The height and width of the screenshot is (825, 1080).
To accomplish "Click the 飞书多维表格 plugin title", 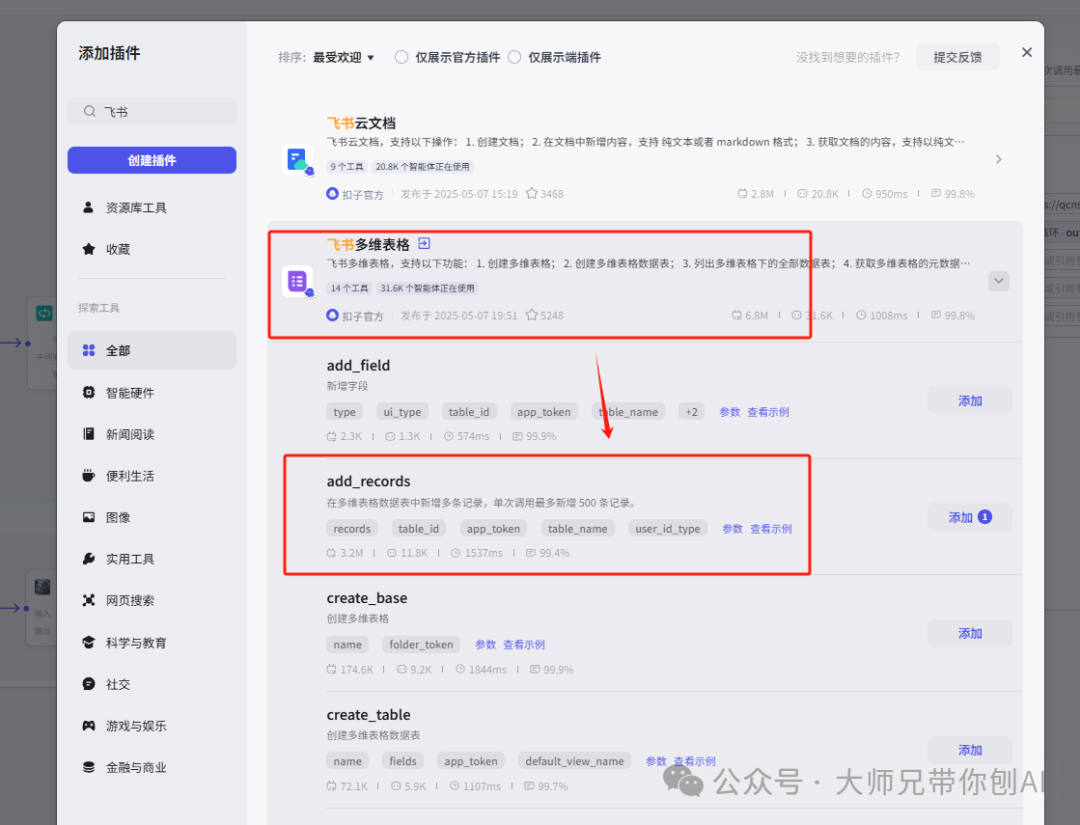I will tap(368, 244).
